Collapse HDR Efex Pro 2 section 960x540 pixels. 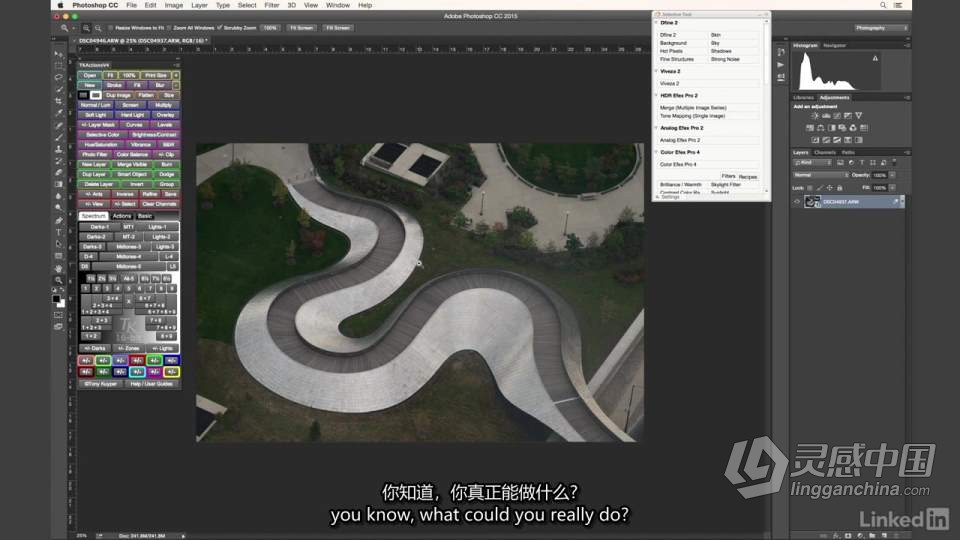(x=656, y=96)
